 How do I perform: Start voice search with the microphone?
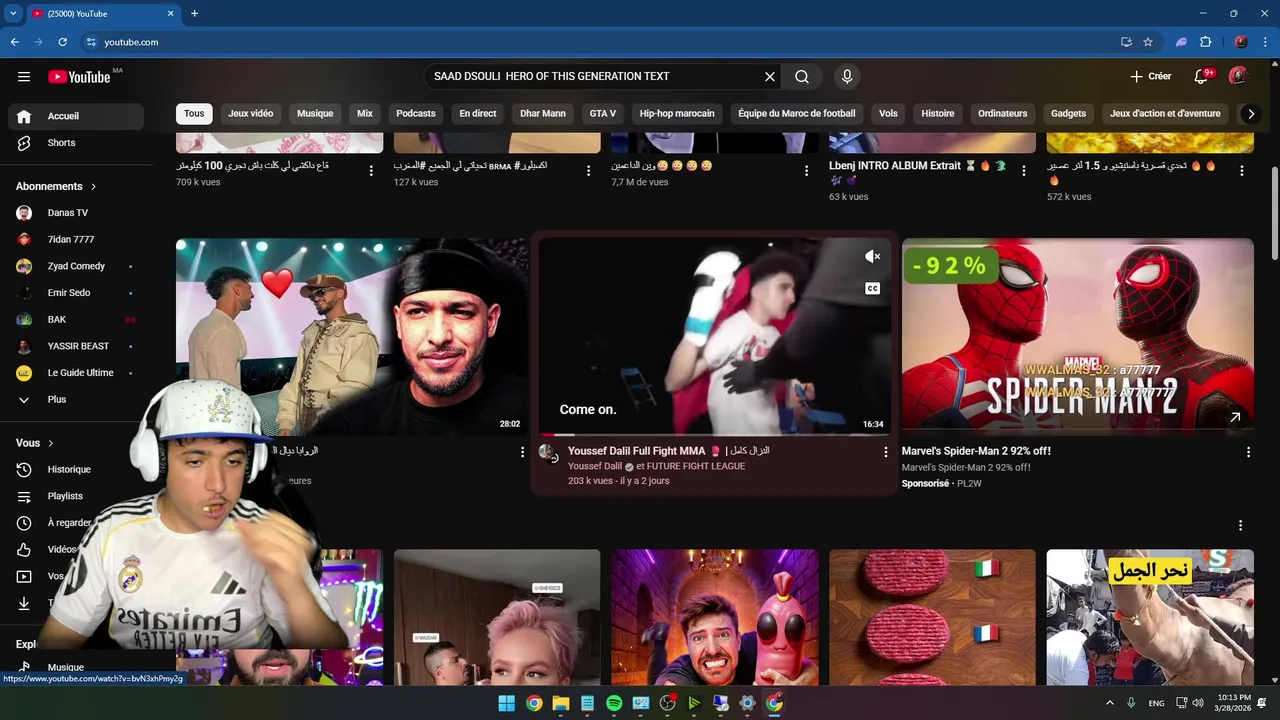847,76
